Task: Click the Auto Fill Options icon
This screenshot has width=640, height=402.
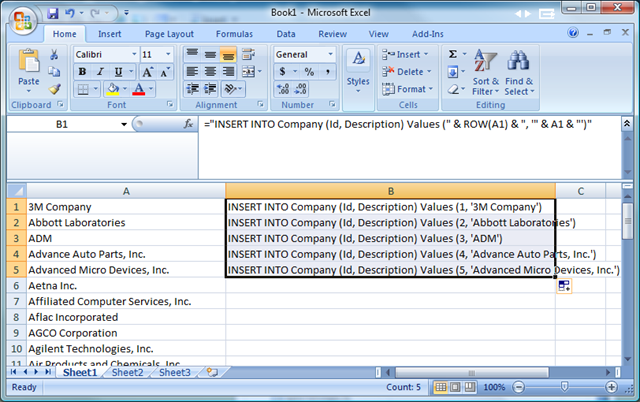Action: 564,286
